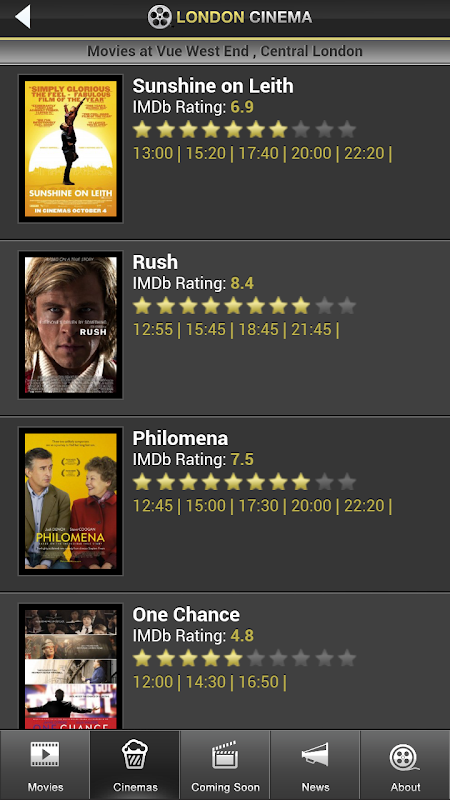
Task: Open the About film reel icon
Action: point(405,757)
